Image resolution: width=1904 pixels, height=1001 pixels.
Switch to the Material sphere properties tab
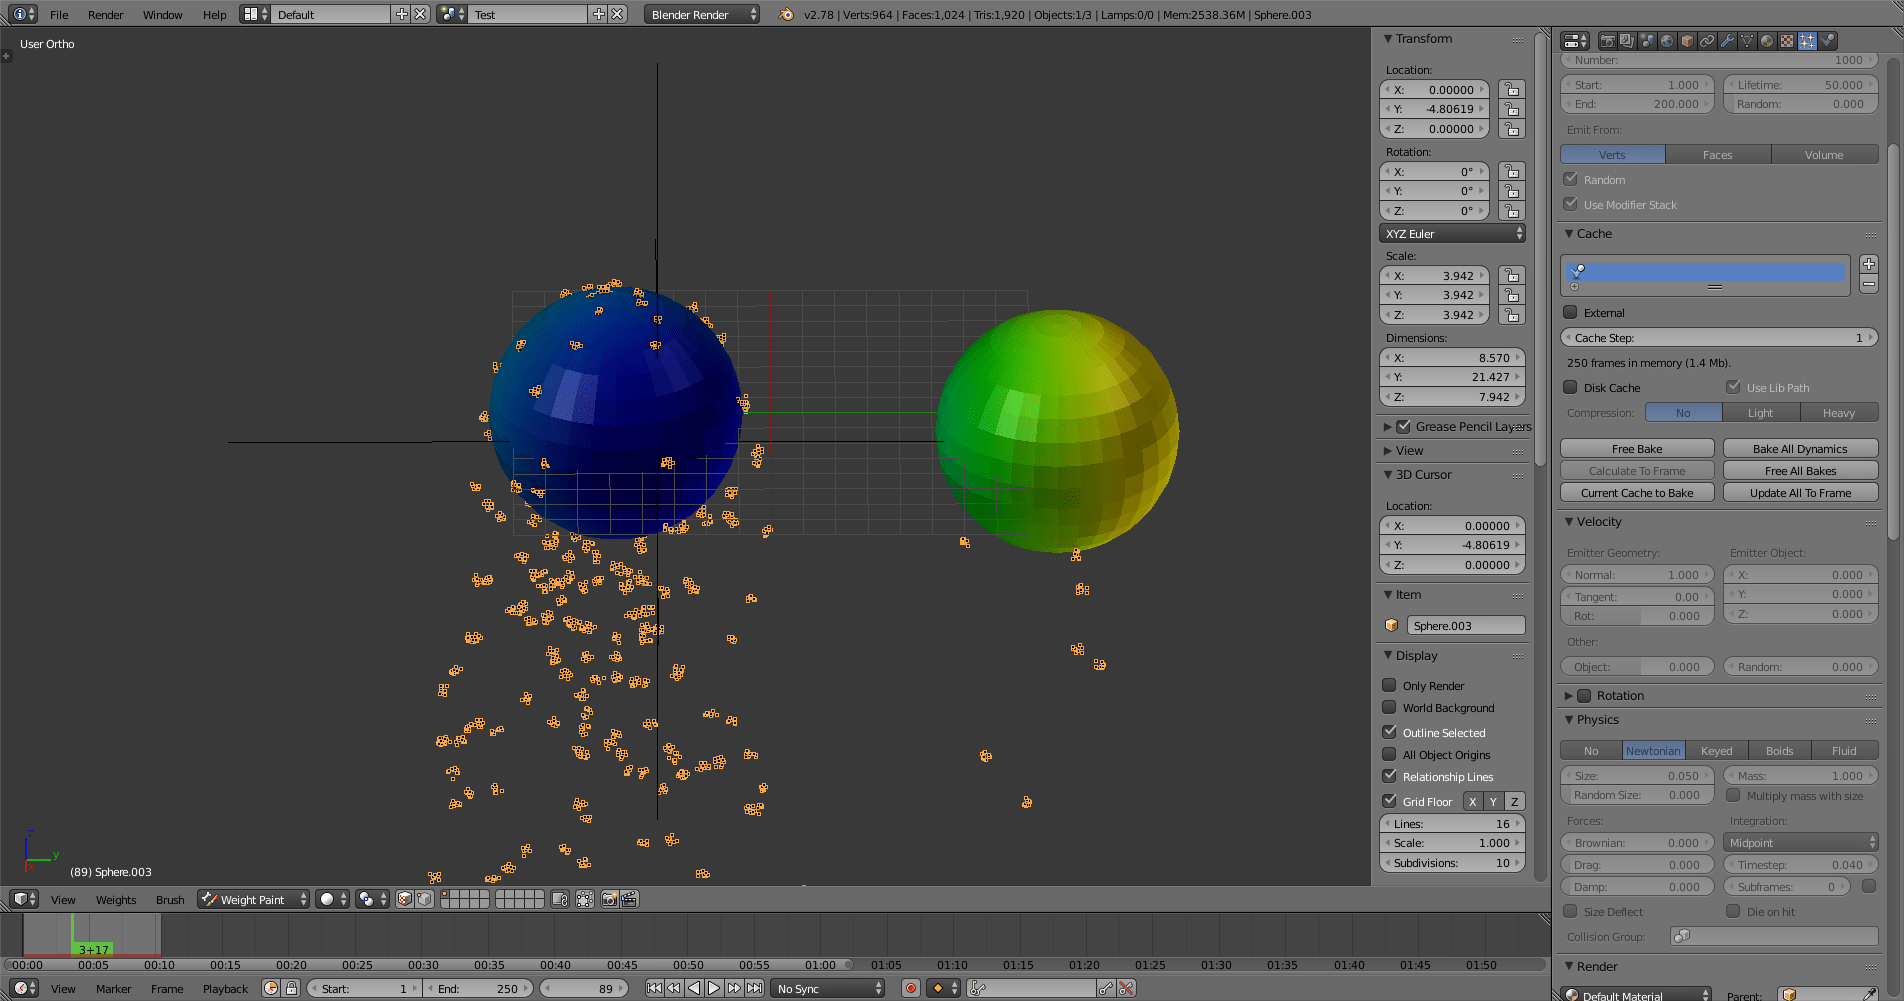click(1767, 40)
